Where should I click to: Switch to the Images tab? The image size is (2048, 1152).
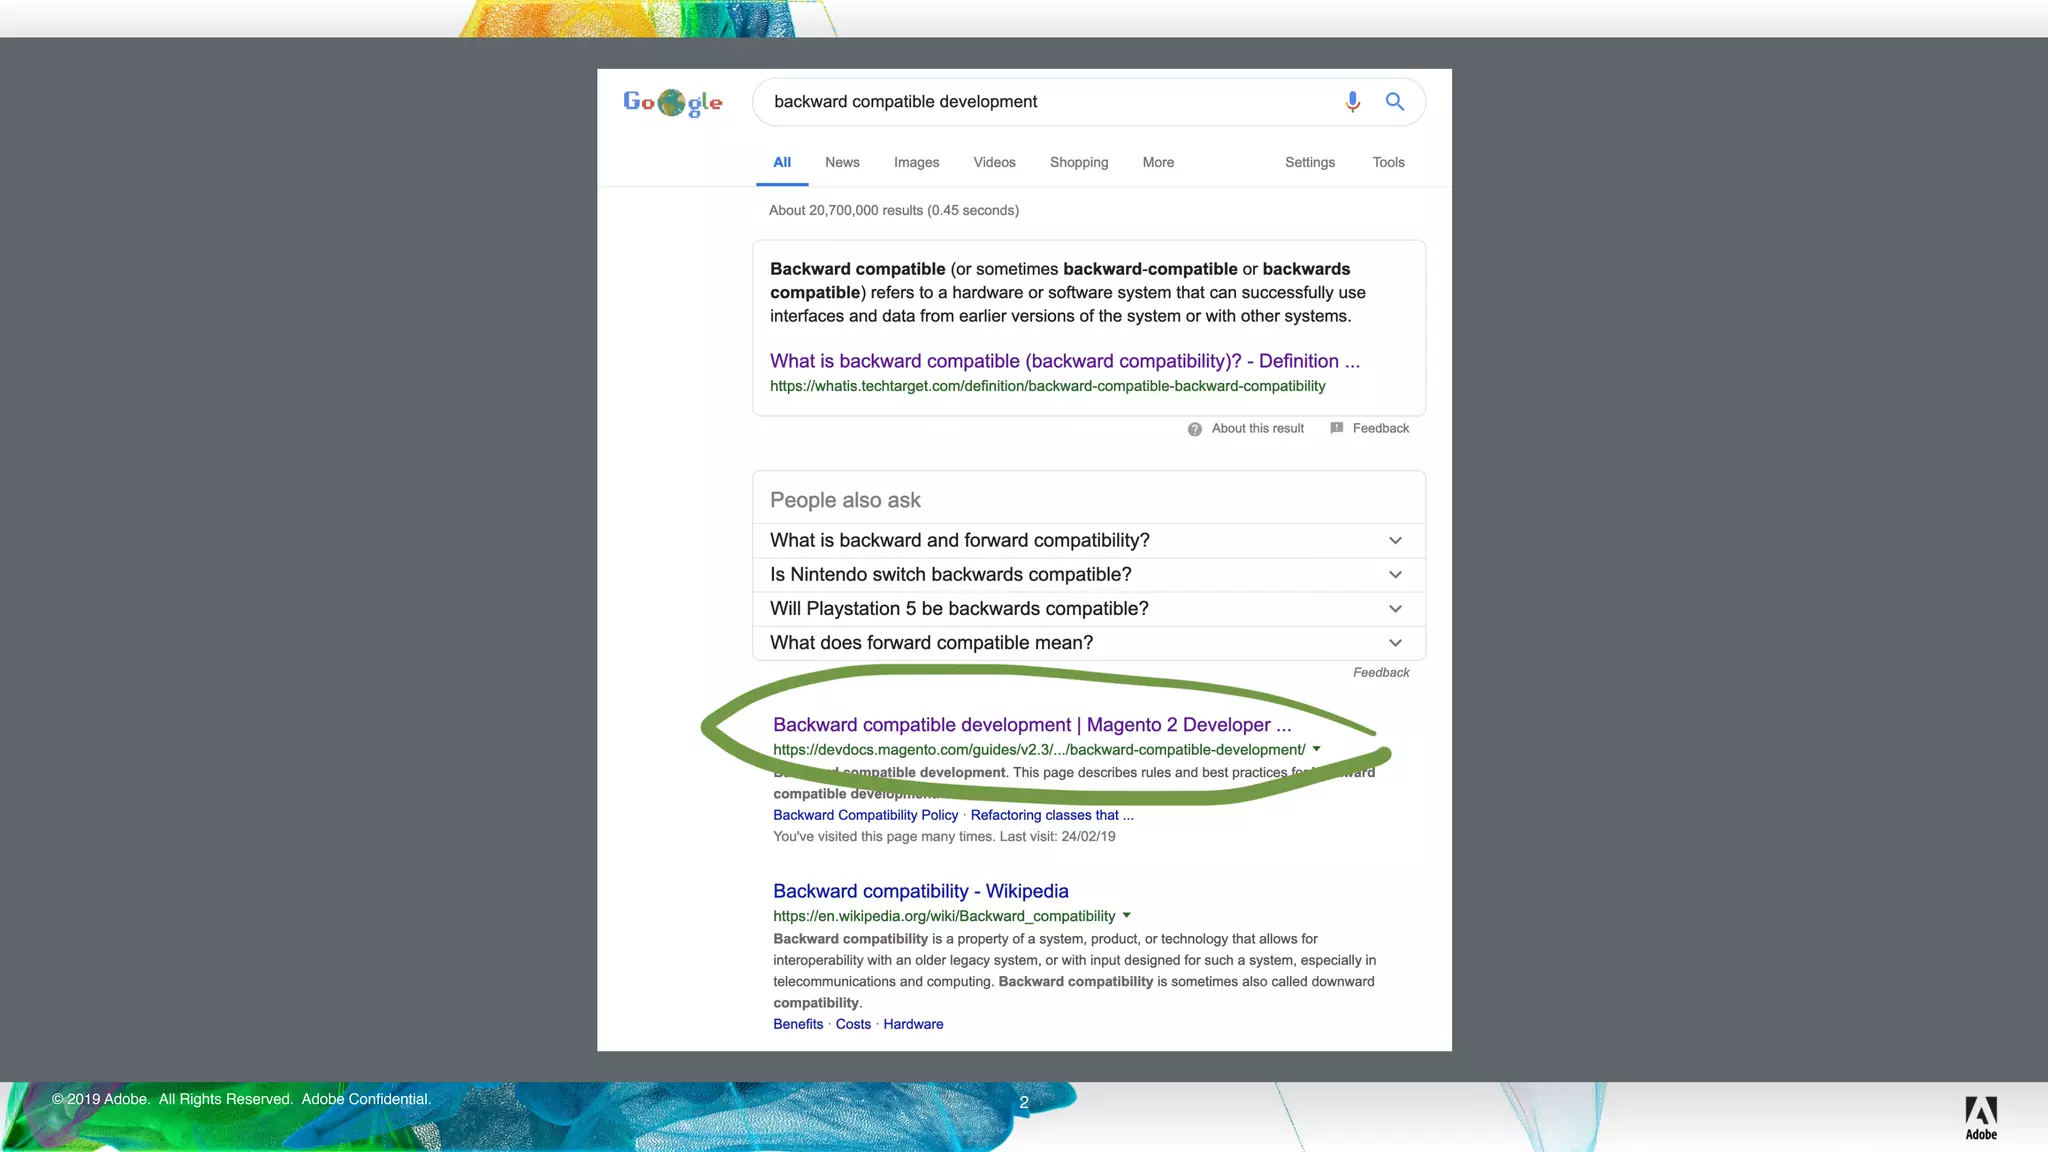(916, 162)
